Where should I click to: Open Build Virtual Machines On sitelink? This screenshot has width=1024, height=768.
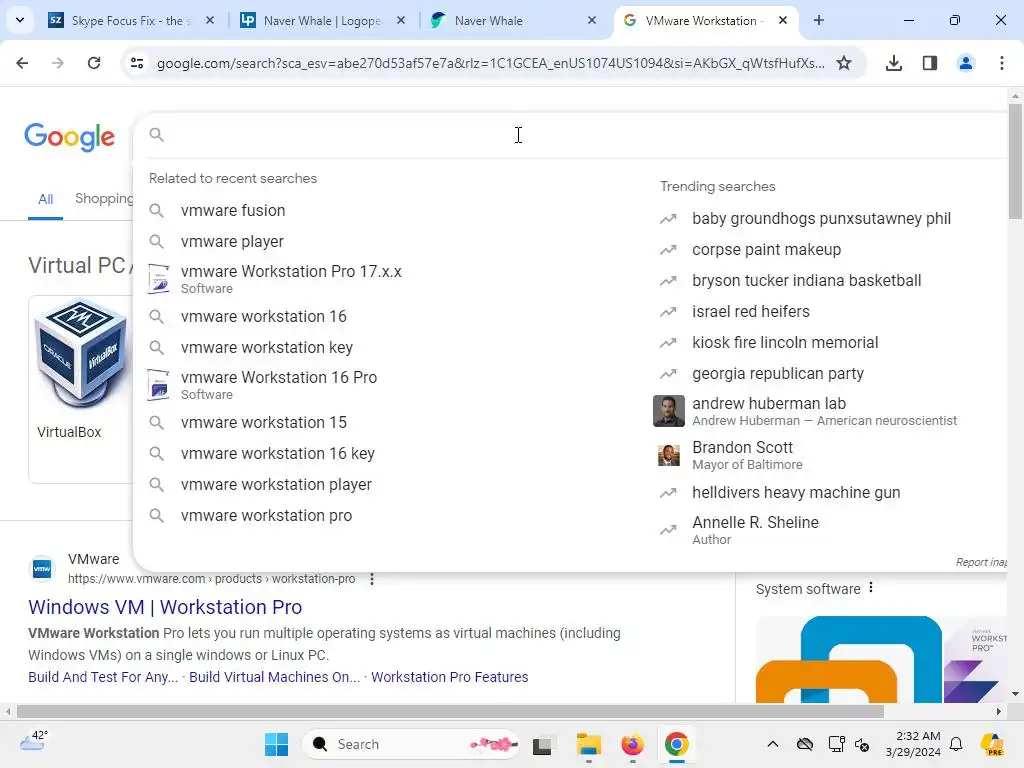point(274,677)
